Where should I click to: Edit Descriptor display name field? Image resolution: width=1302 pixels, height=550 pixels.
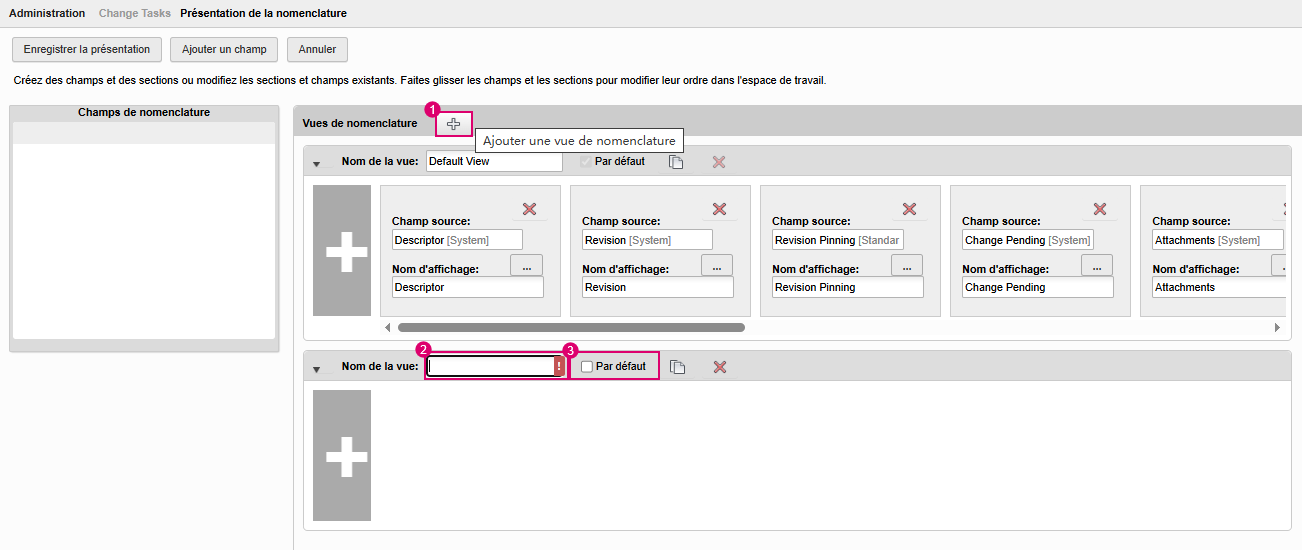pyautogui.click(x=468, y=287)
